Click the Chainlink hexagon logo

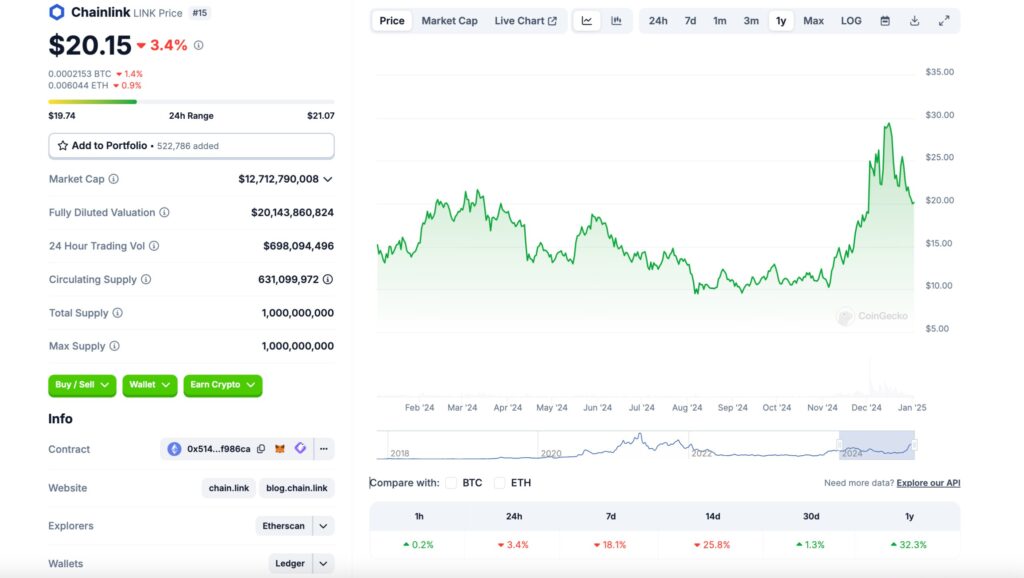(x=57, y=12)
